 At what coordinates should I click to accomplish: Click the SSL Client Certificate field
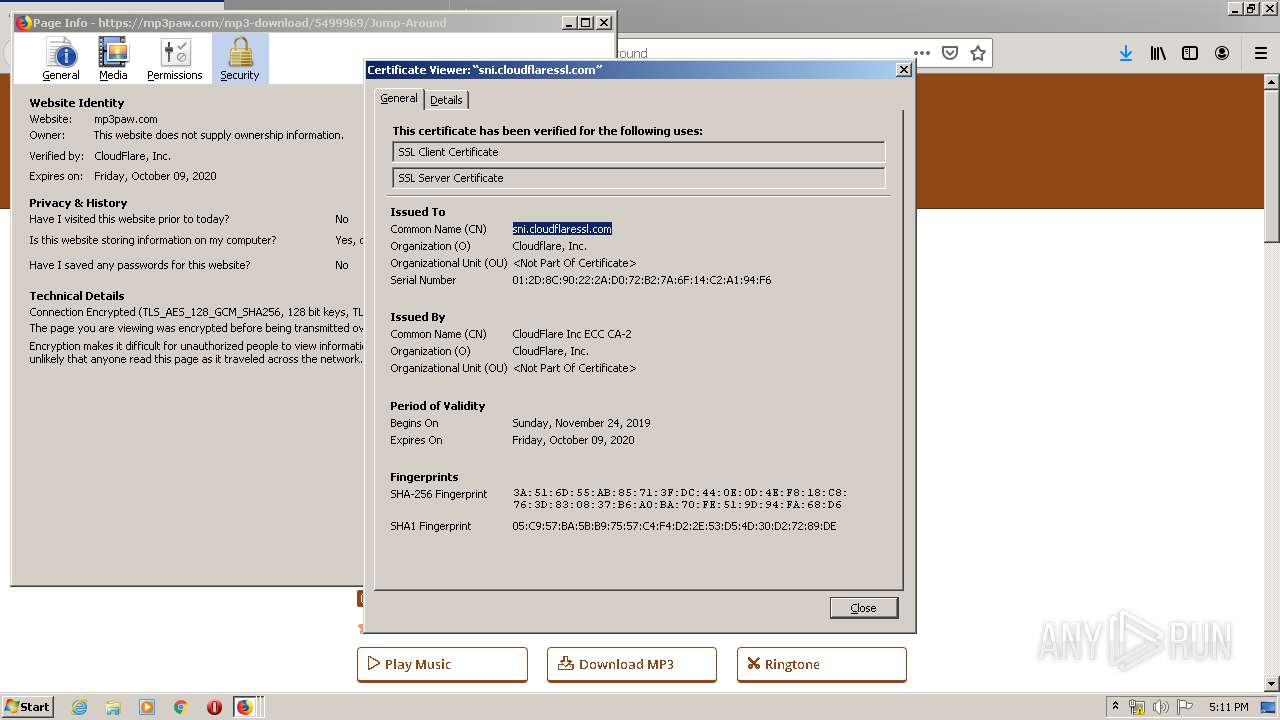[x=639, y=152]
